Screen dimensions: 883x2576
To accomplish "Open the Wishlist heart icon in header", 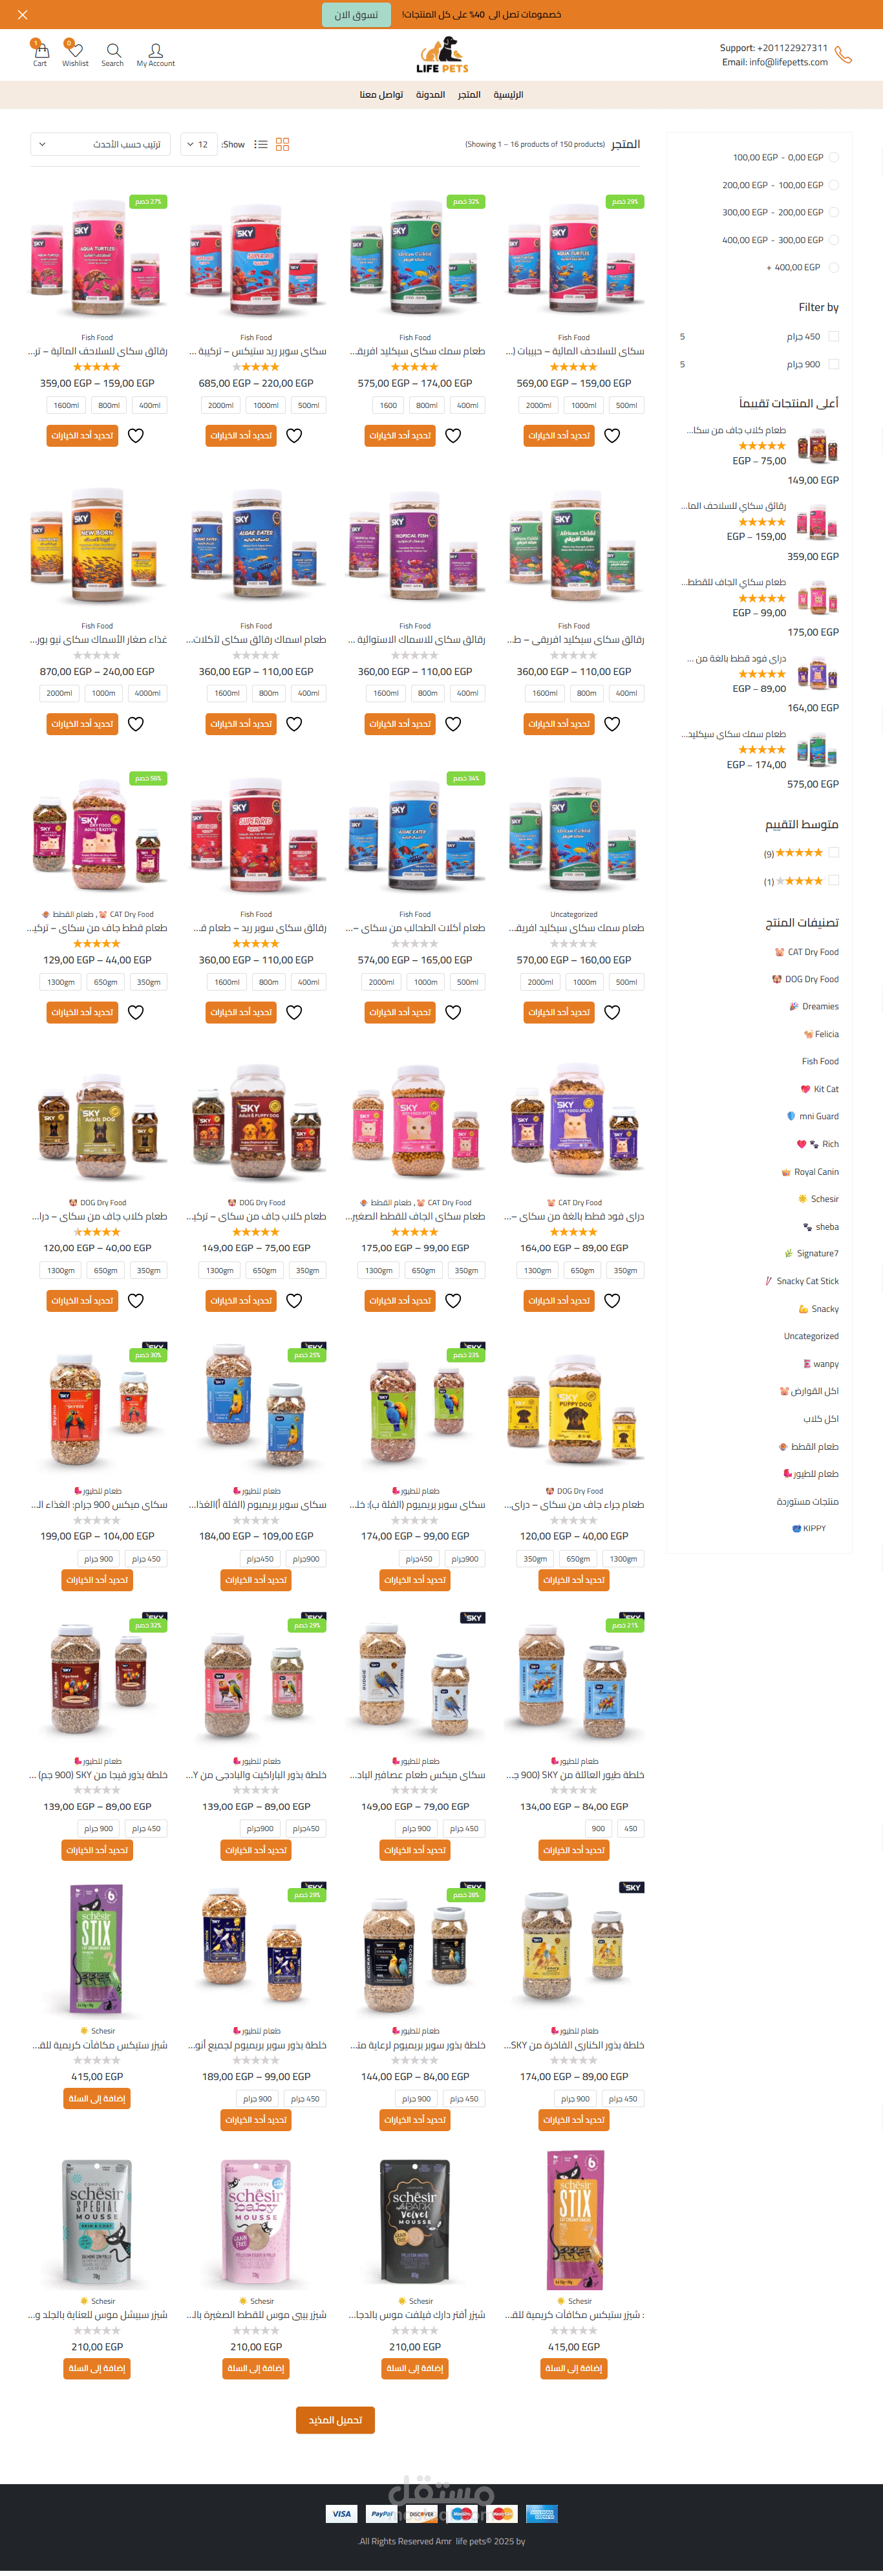I will (75, 52).
